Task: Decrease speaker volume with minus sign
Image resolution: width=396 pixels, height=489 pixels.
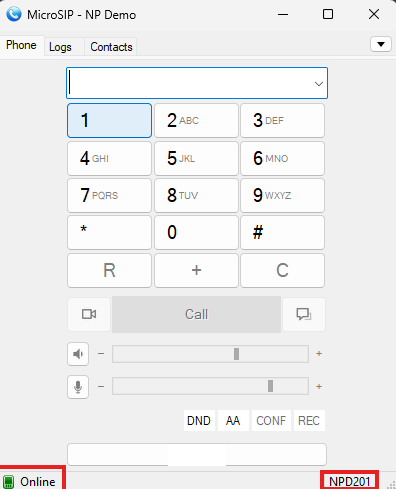Action: click(101, 353)
